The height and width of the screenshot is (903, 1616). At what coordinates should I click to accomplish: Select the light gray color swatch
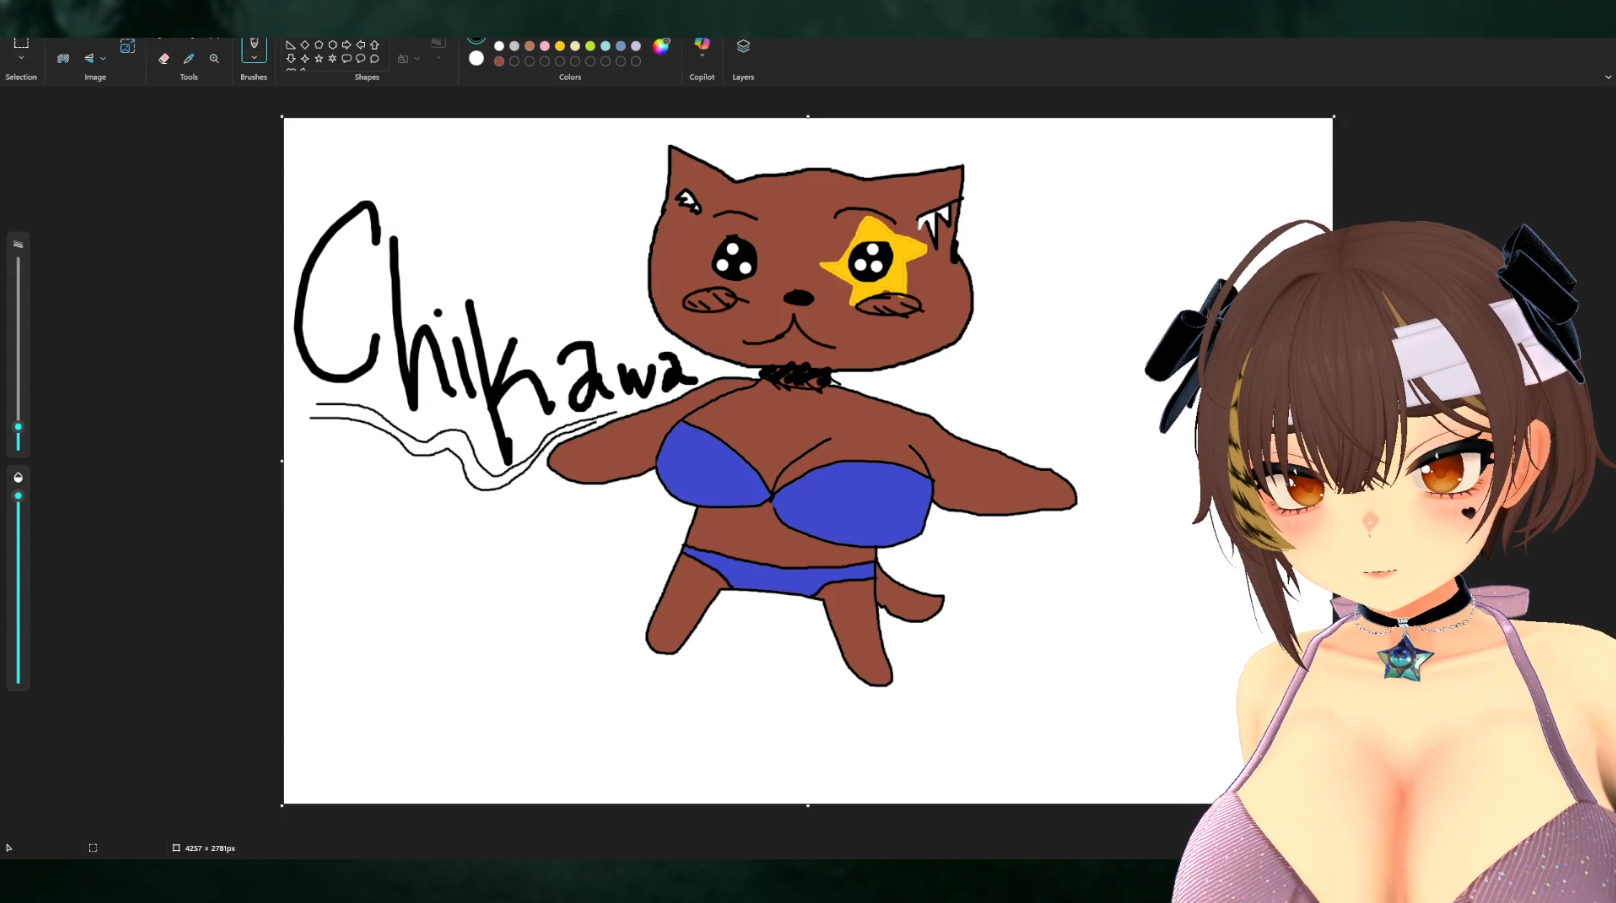[514, 46]
